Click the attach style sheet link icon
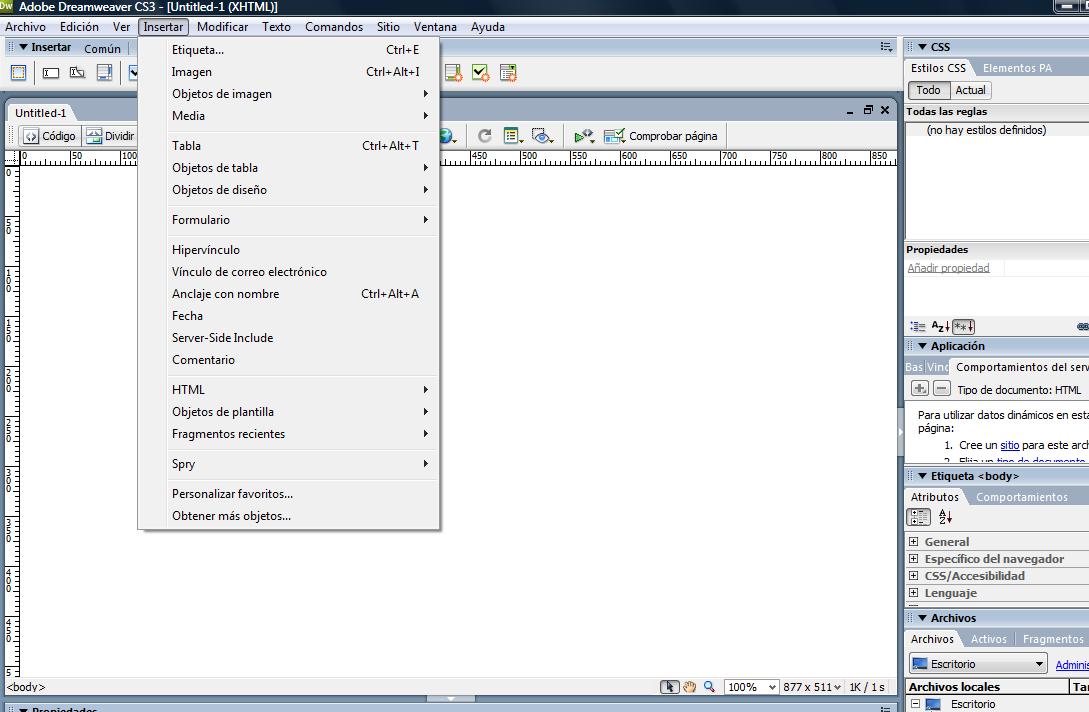Image resolution: width=1089 pixels, height=712 pixels. [x=1083, y=326]
